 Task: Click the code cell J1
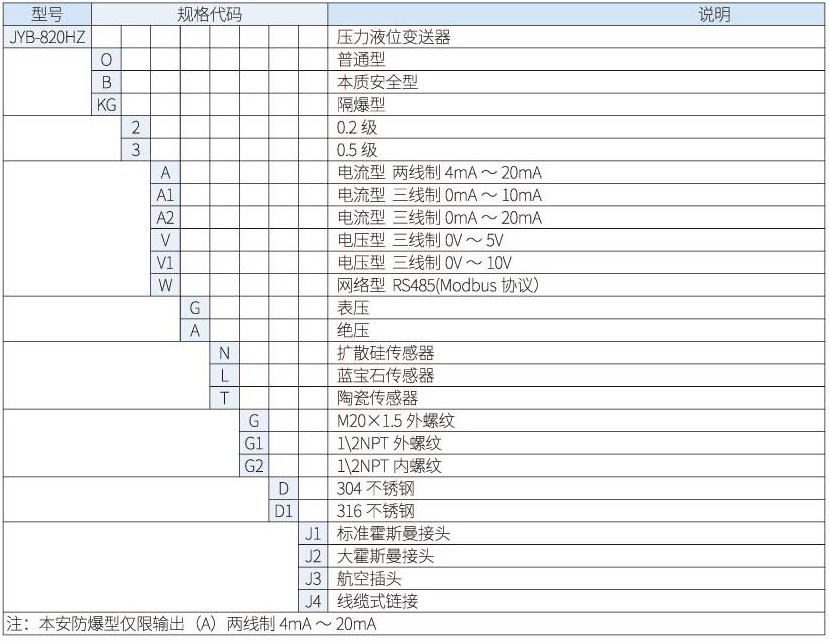coord(313,534)
